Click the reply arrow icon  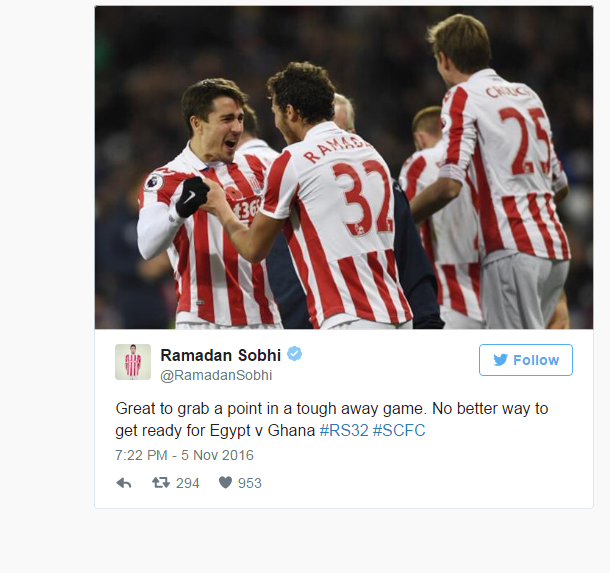tap(124, 483)
